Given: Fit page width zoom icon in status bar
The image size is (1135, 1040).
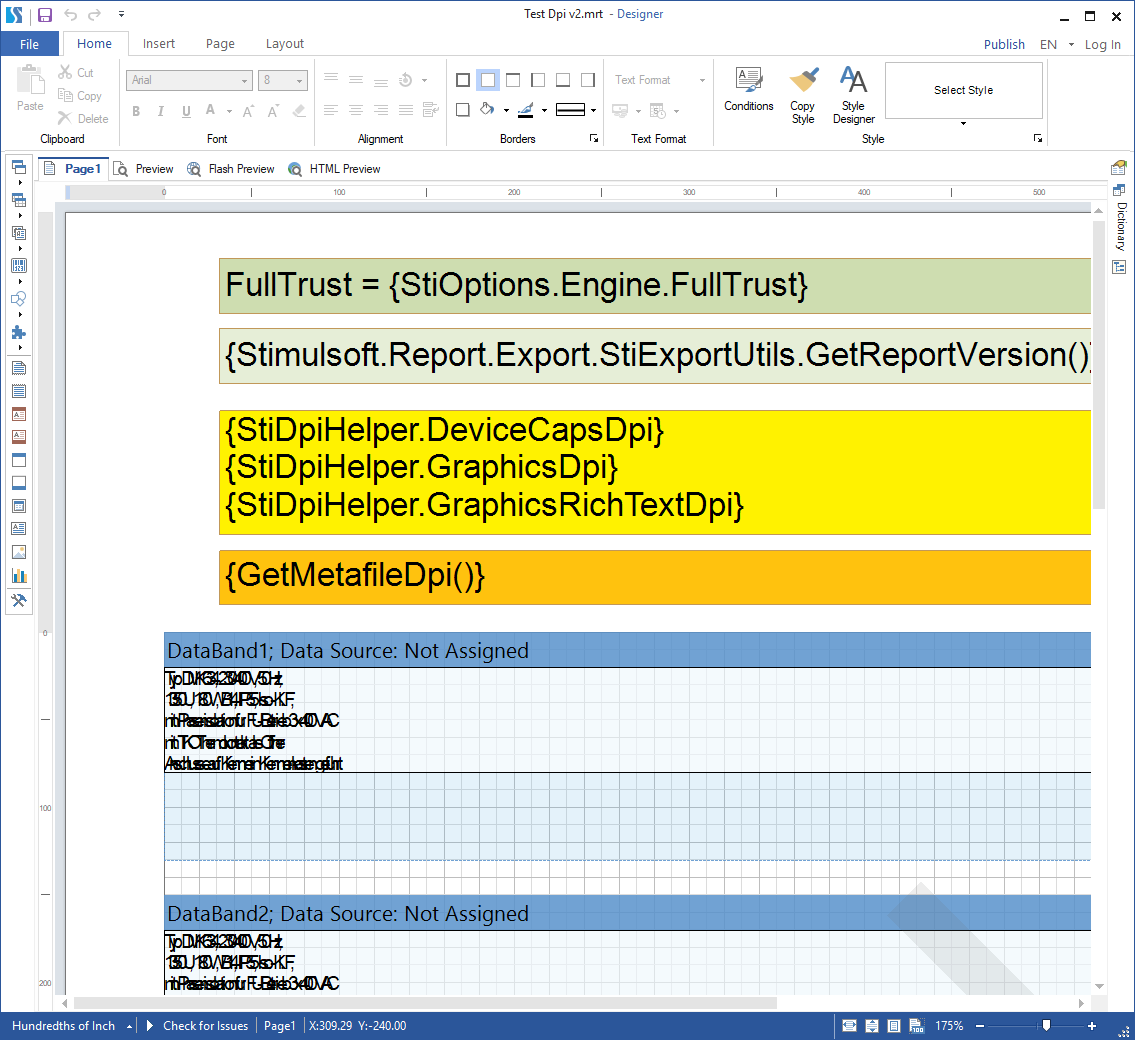Looking at the screenshot, I should pos(850,1026).
